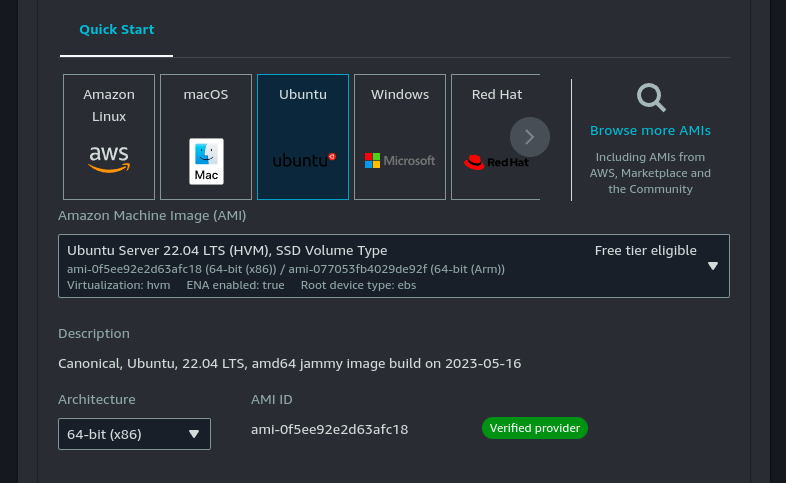Click the AMI ID ami-0f5ee92e2d63afc18 value
Image resolution: width=786 pixels, height=483 pixels.
pos(329,429)
